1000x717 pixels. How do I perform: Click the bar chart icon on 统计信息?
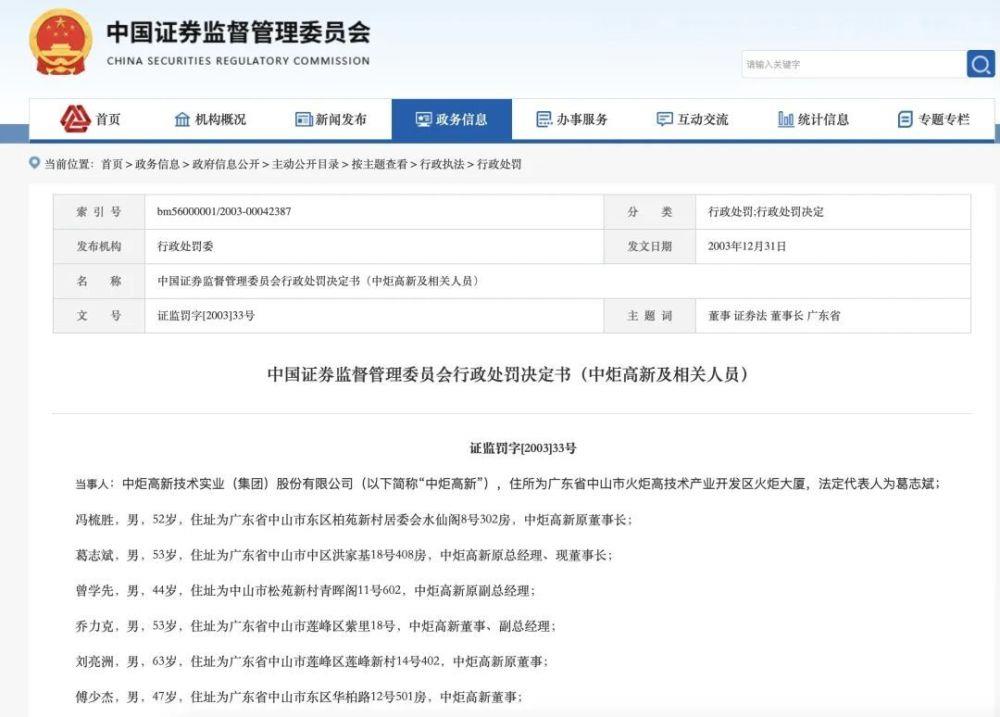pyautogui.click(x=784, y=117)
